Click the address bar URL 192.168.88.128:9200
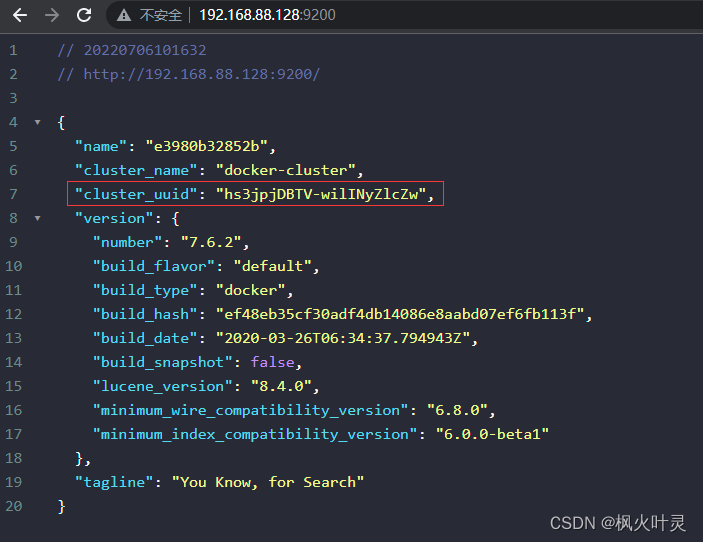 click(x=267, y=15)
